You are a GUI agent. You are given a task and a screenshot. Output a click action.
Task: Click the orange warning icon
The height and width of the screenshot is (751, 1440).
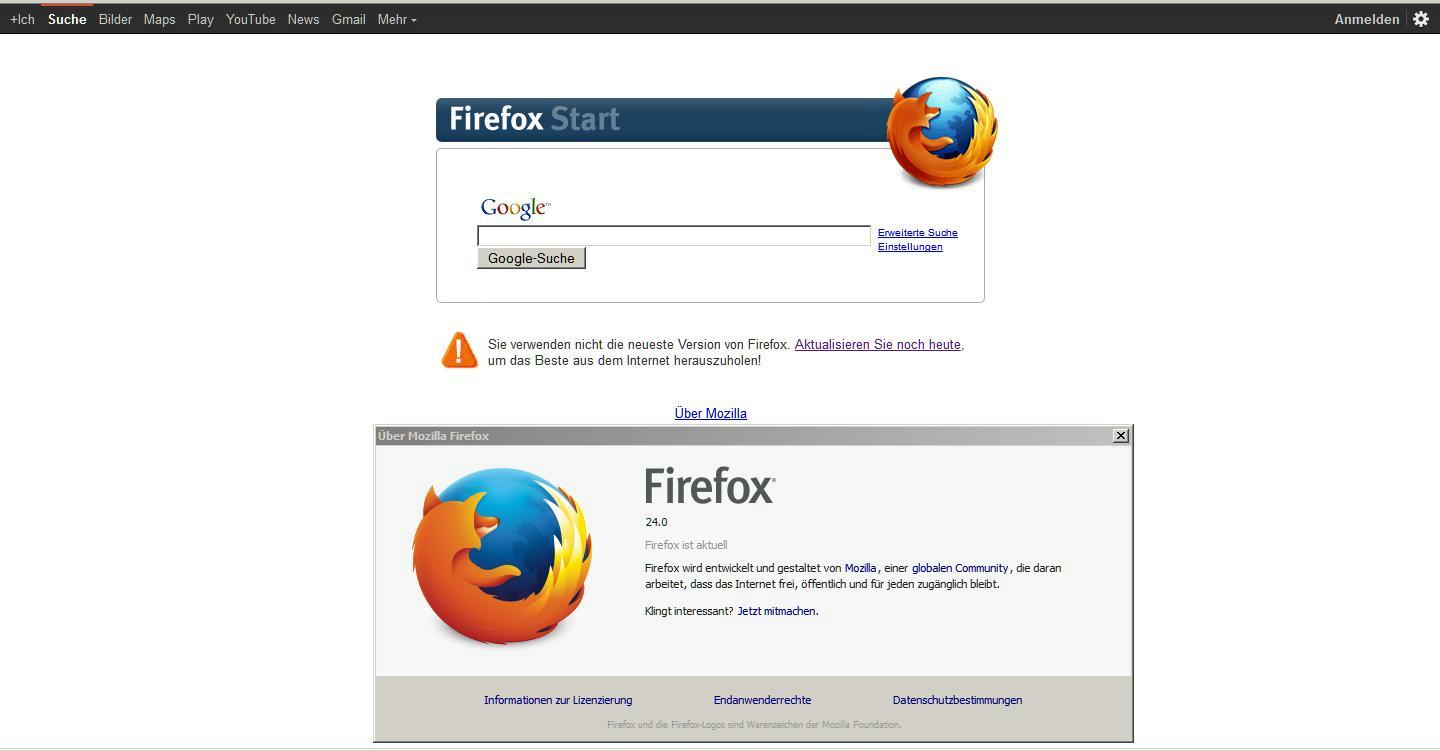pos(460,351)
